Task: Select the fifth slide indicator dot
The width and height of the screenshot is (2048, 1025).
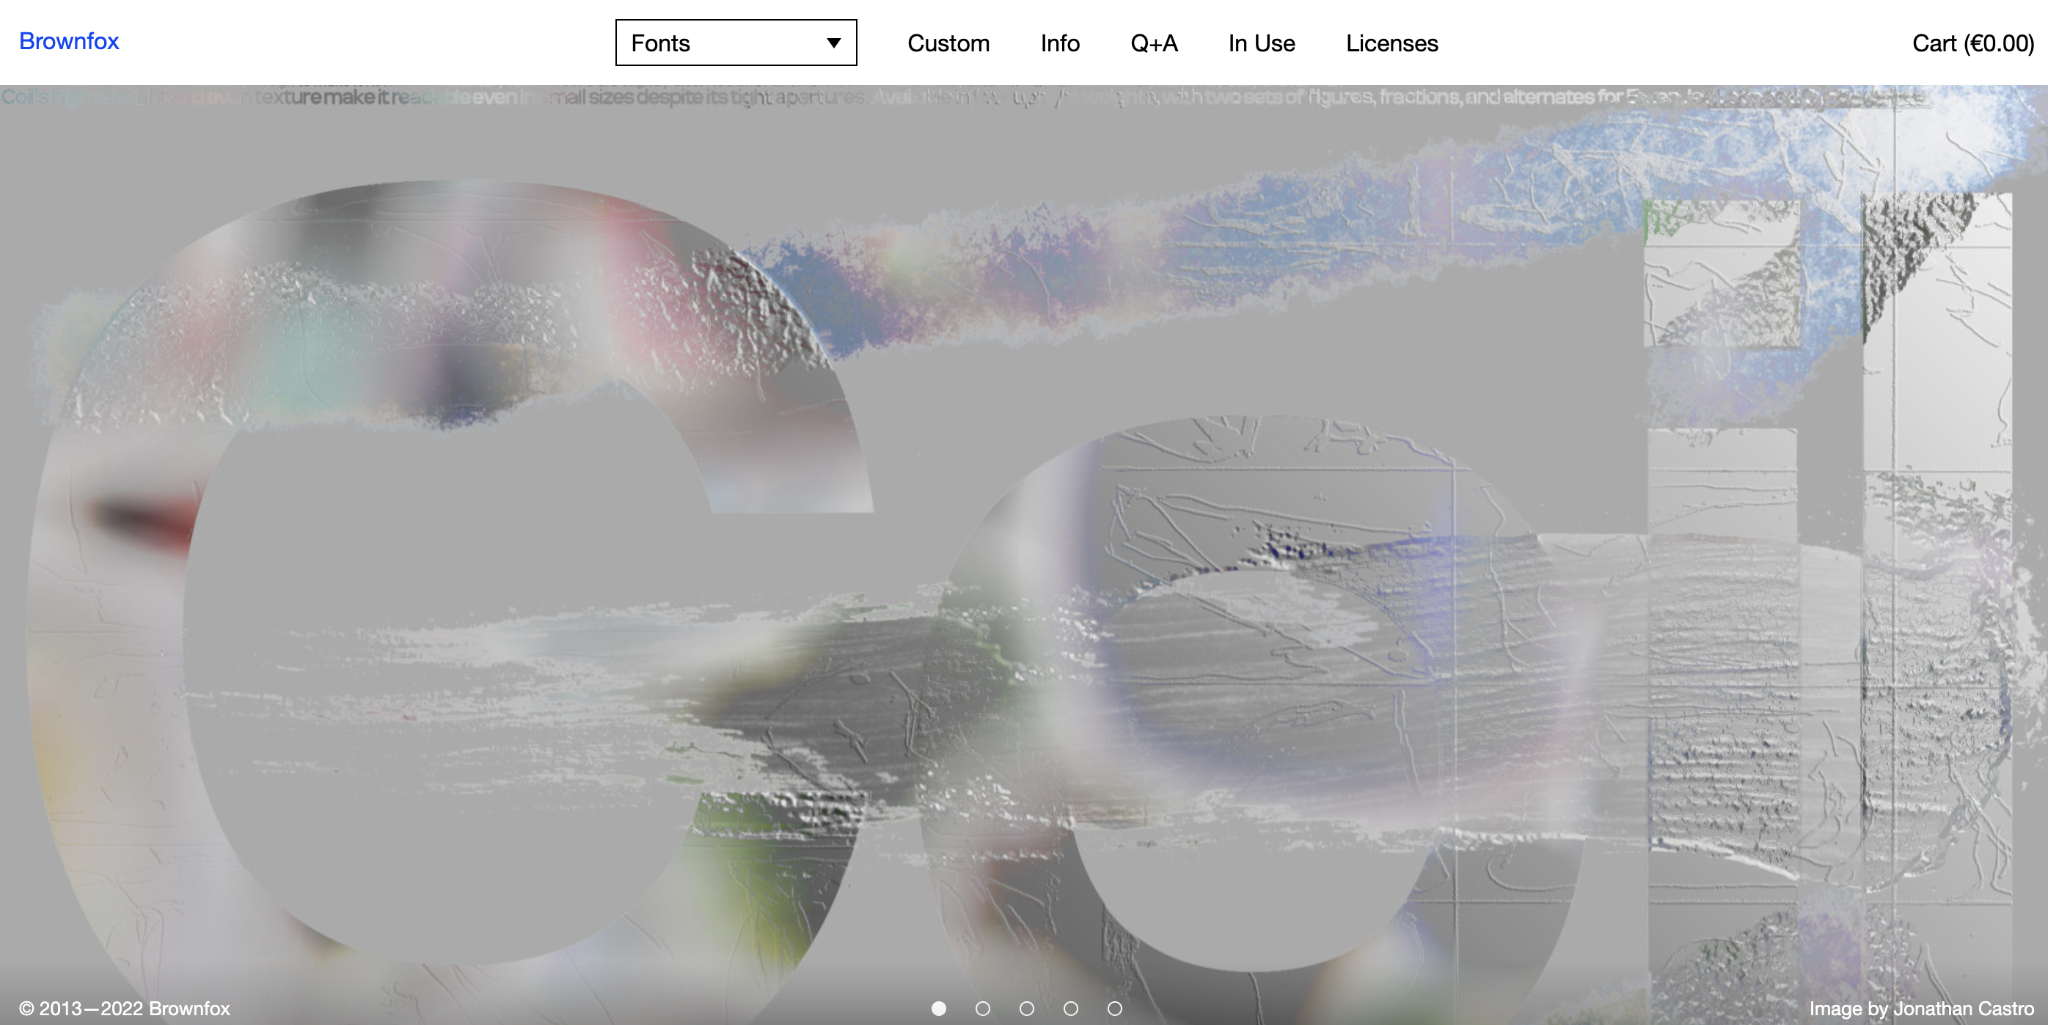Action: (1115, 1008)
